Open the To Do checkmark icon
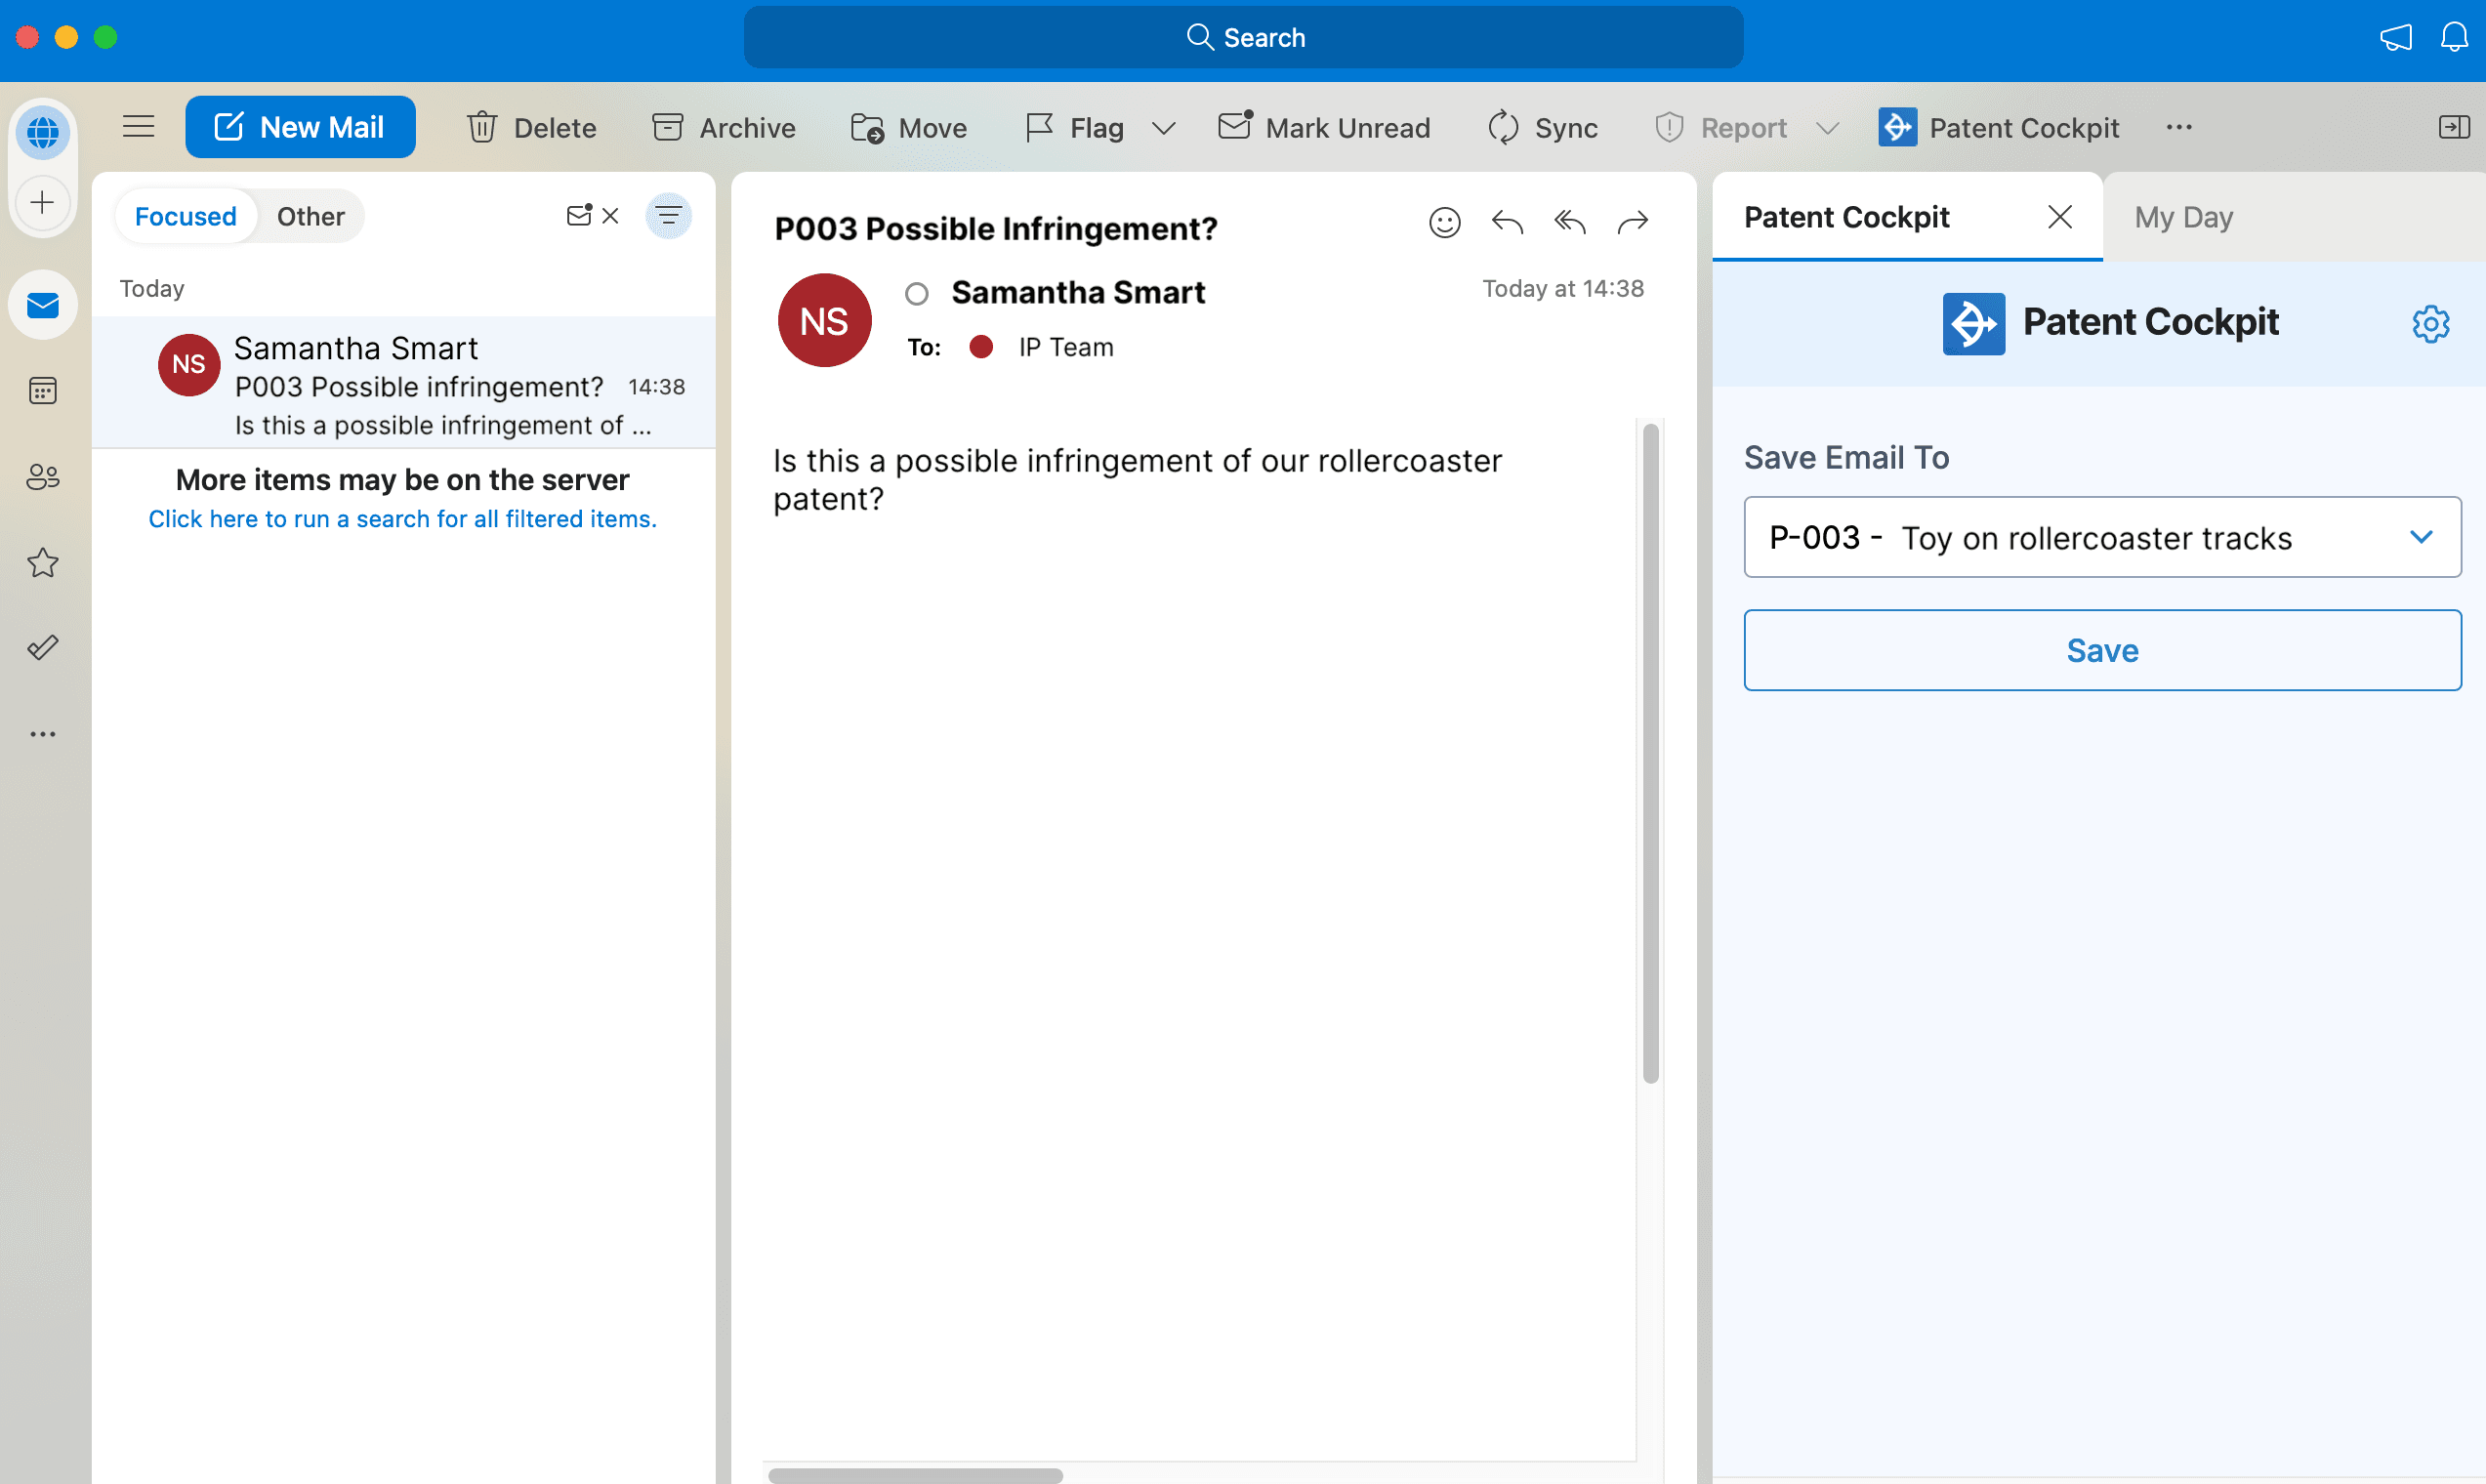The image size is (2486, 1484). tap(42, 647)
